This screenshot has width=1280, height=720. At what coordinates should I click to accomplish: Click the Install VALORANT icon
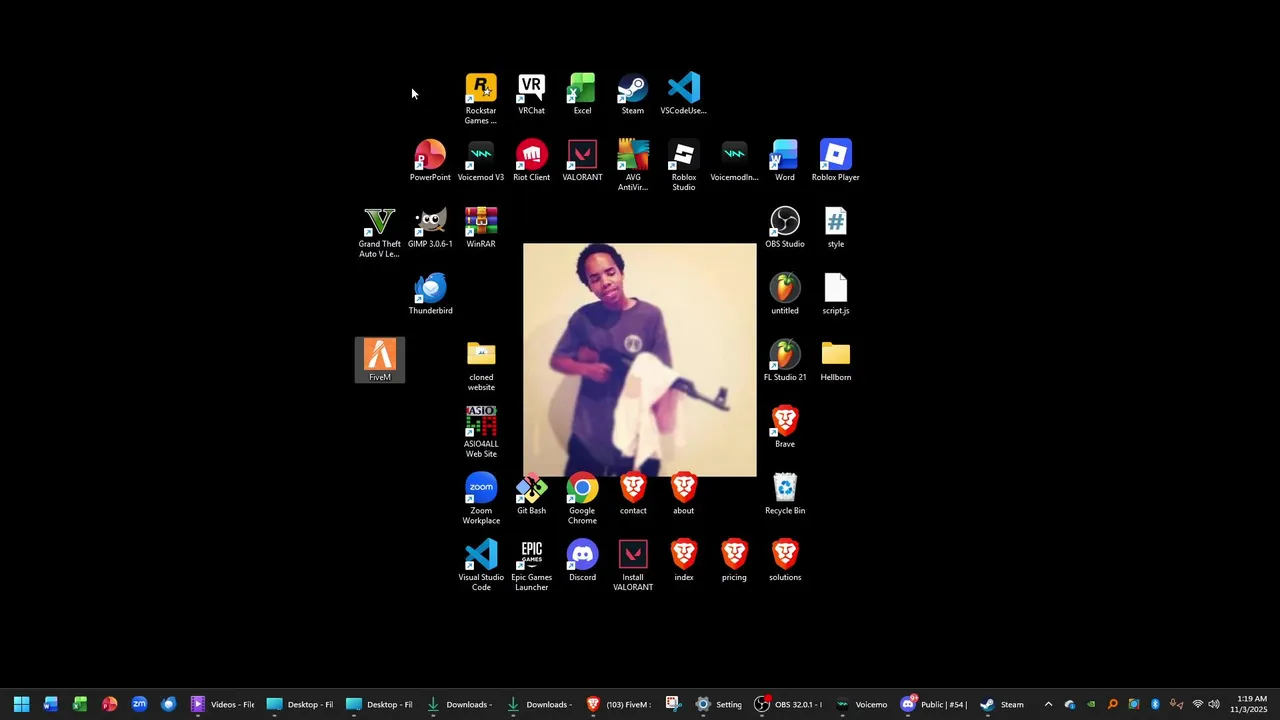(633, 566)
